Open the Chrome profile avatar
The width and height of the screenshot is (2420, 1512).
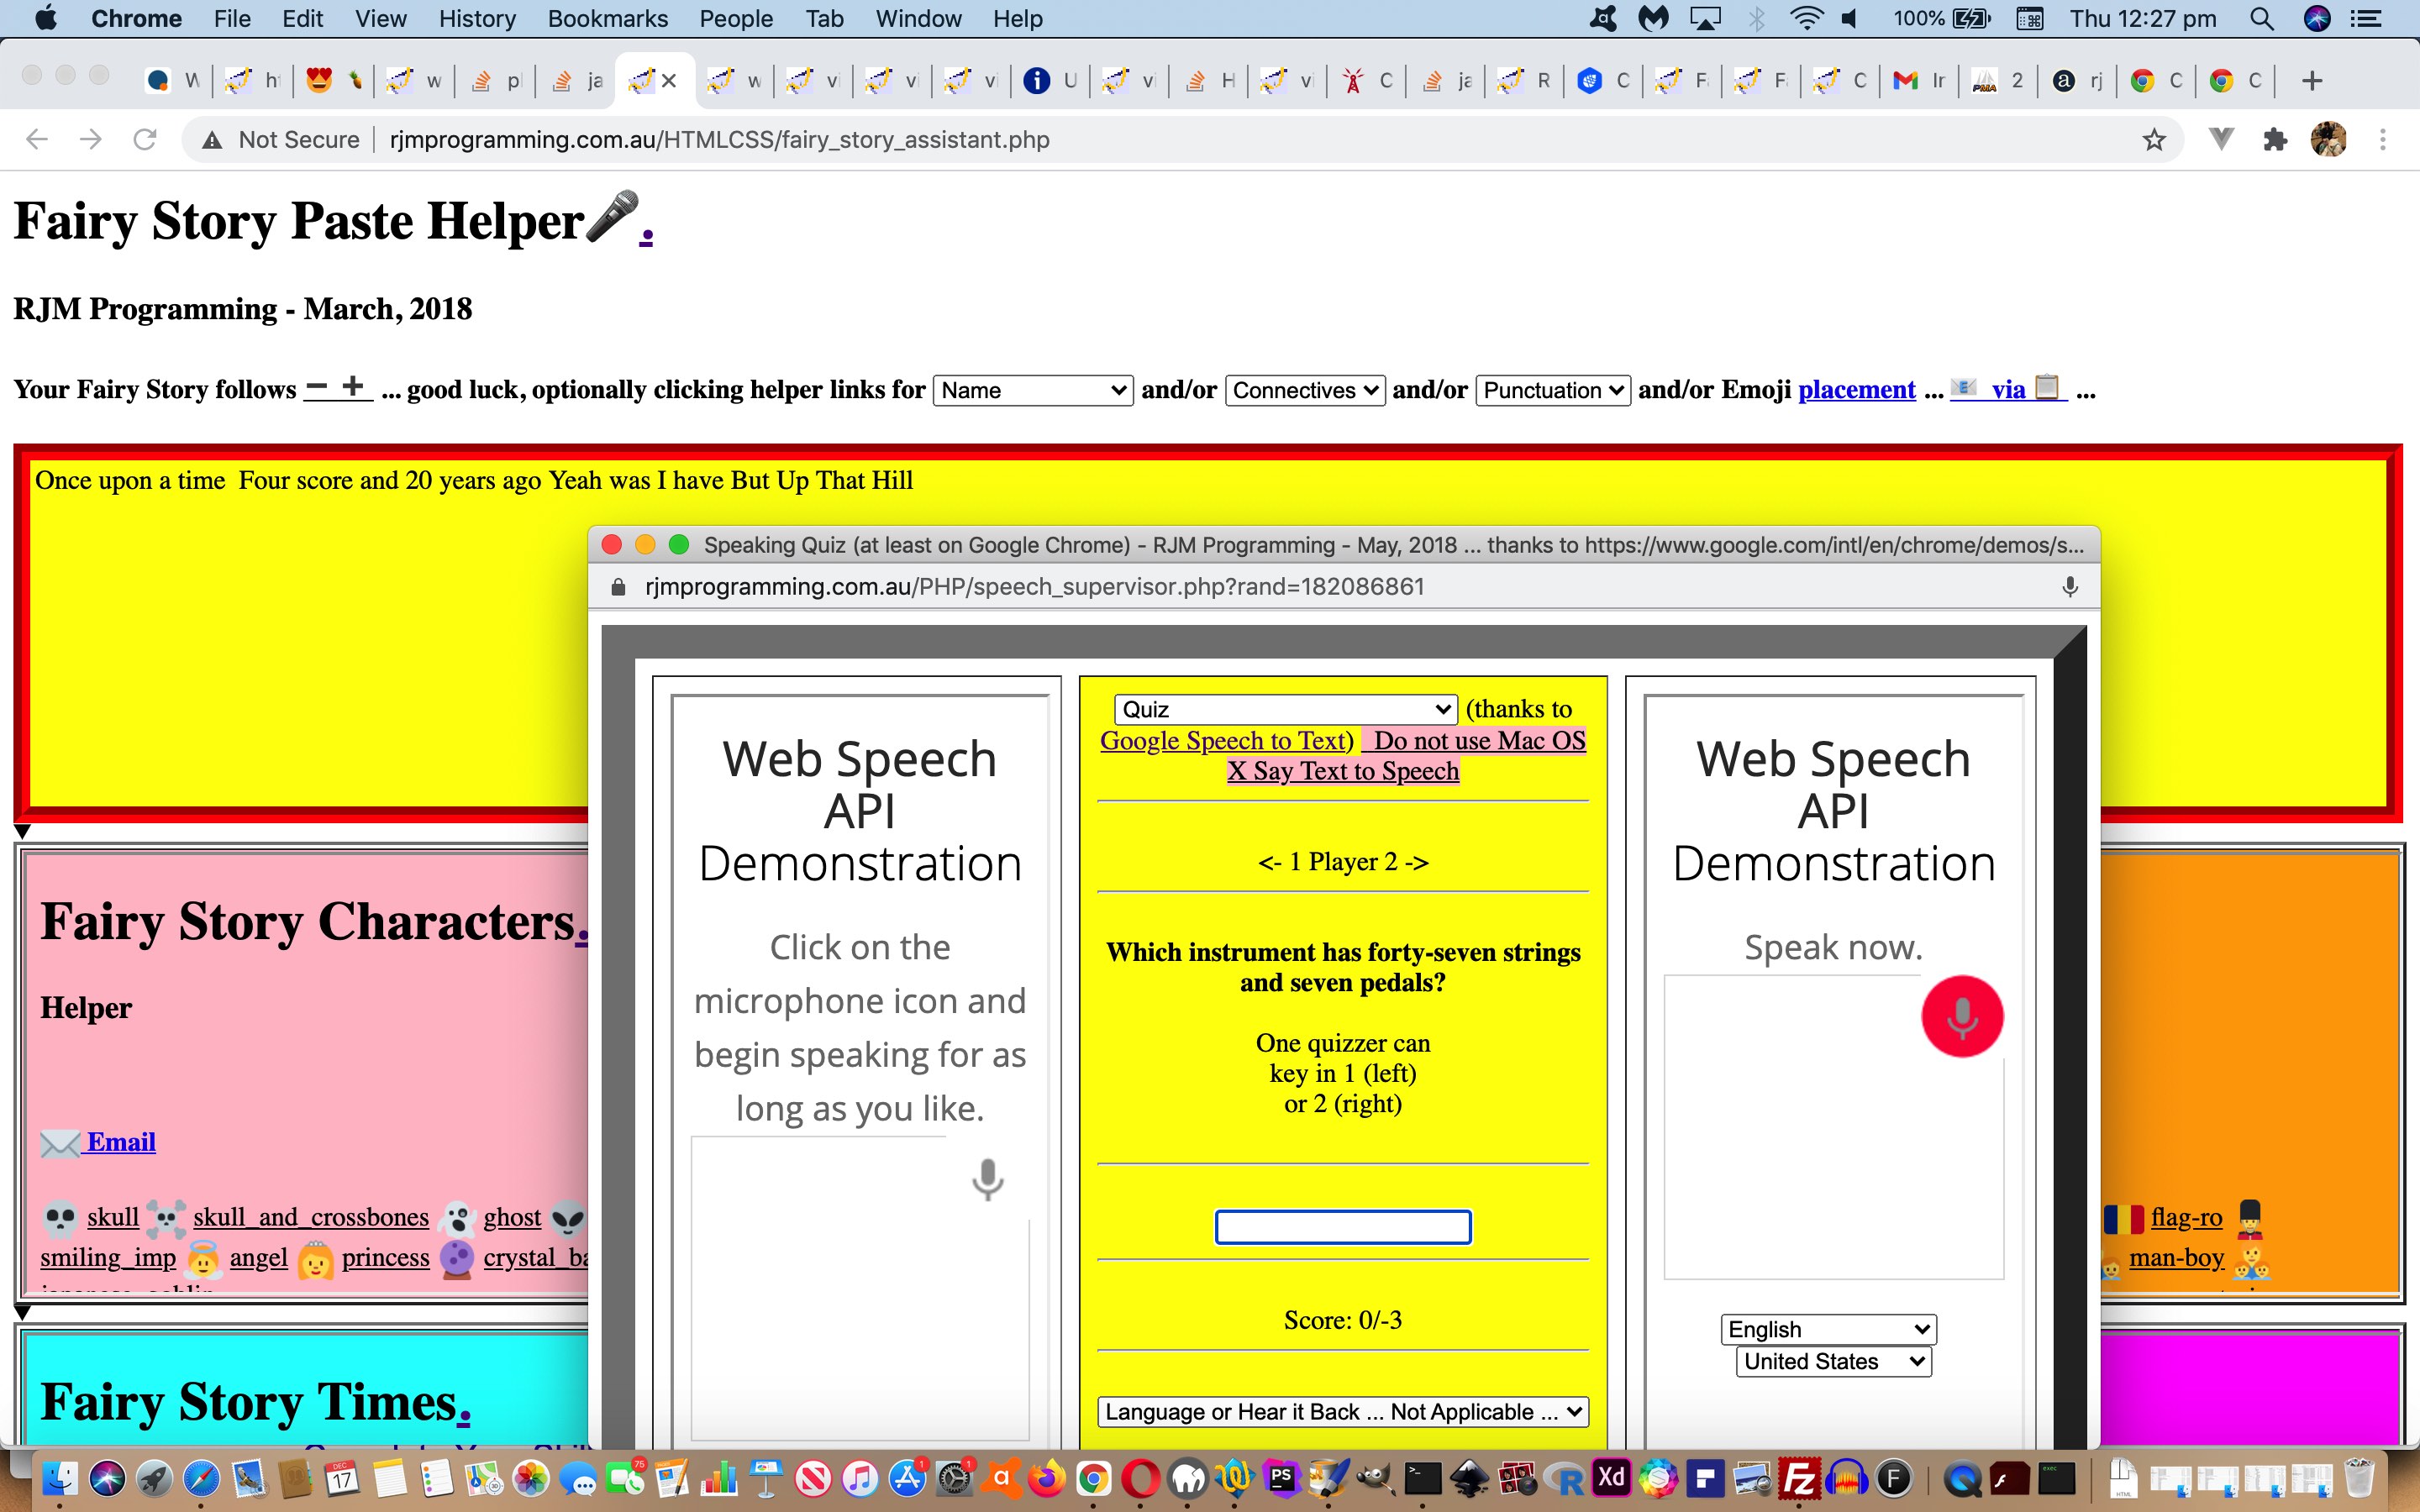[x=2329, y=140]
